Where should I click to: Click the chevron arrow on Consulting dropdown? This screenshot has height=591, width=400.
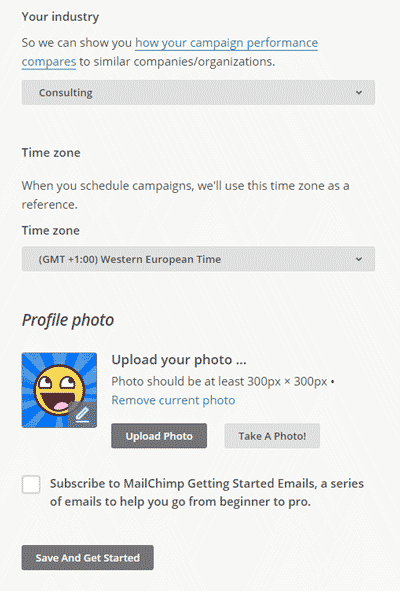pyautogui.click(x=359, y=92)
